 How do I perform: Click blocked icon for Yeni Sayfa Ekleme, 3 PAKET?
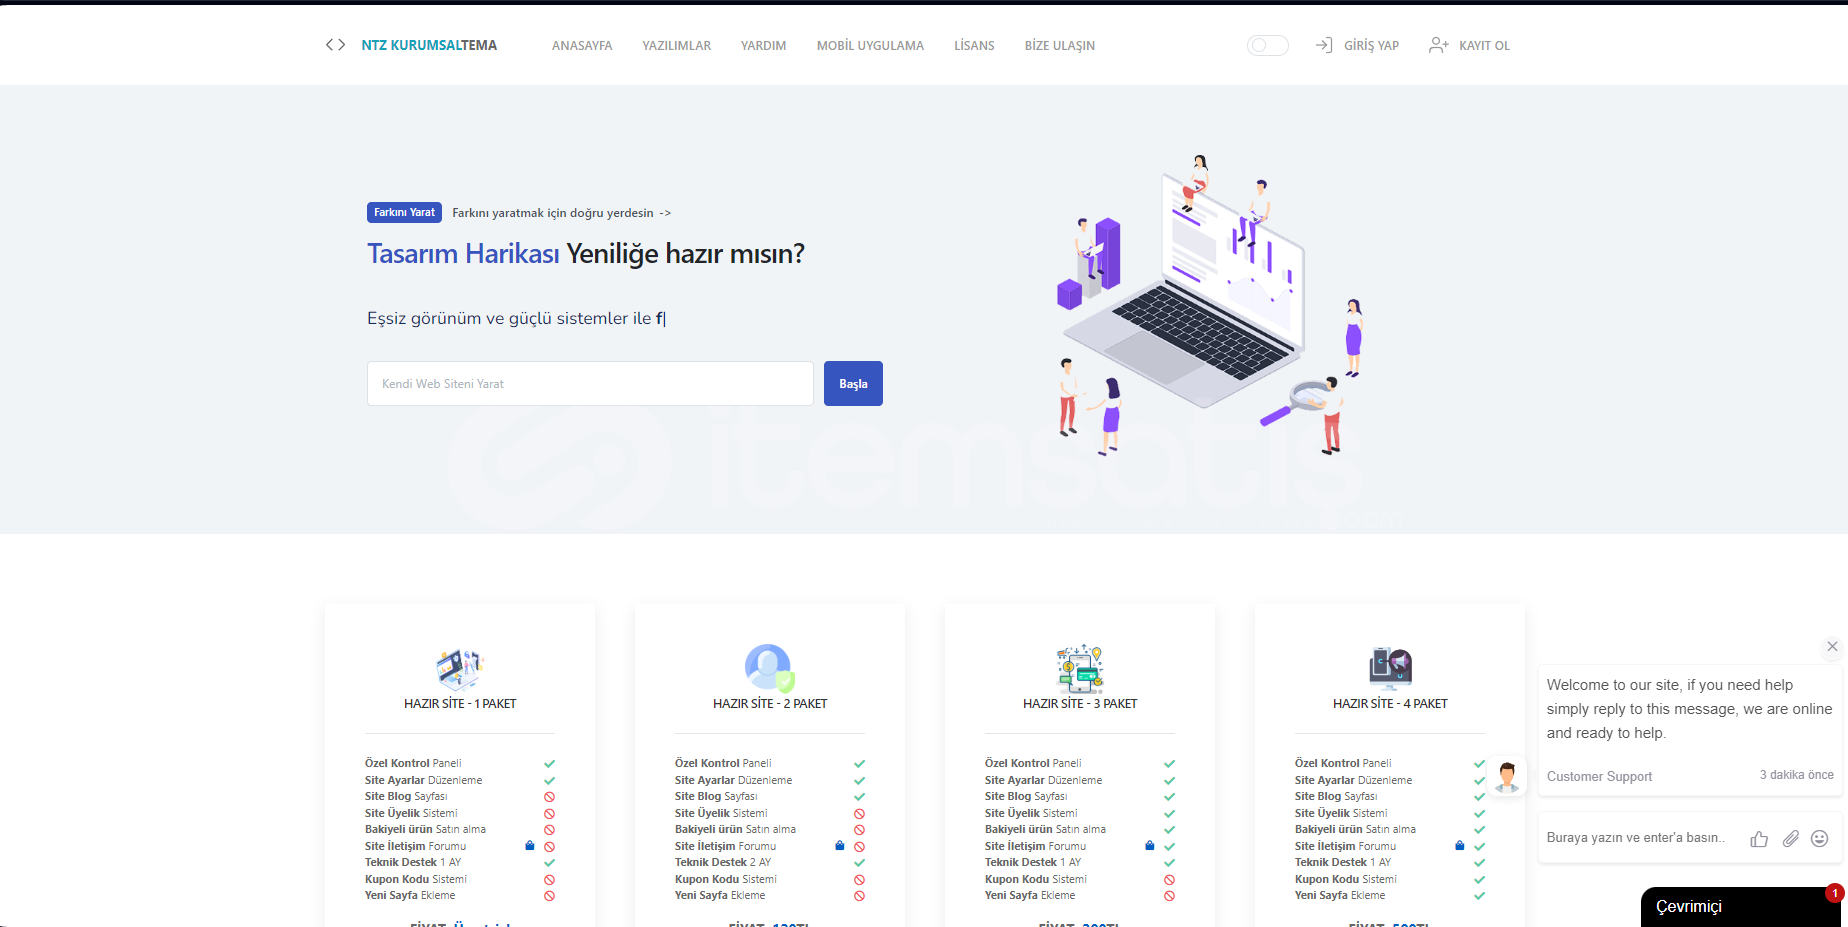click(1169, 896)
